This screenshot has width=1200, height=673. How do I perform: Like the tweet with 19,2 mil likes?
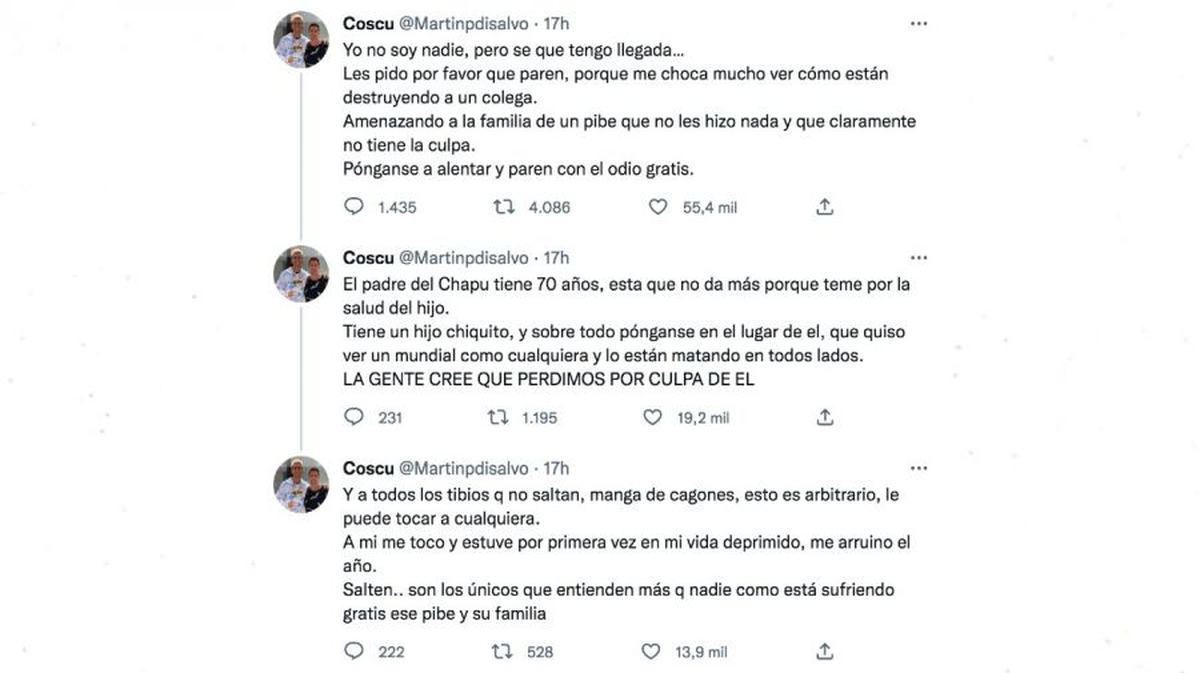click(652, 418)
